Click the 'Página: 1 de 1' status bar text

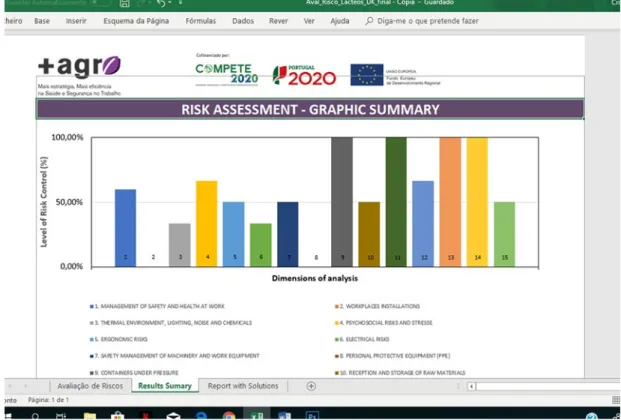(x=49, y=400)
